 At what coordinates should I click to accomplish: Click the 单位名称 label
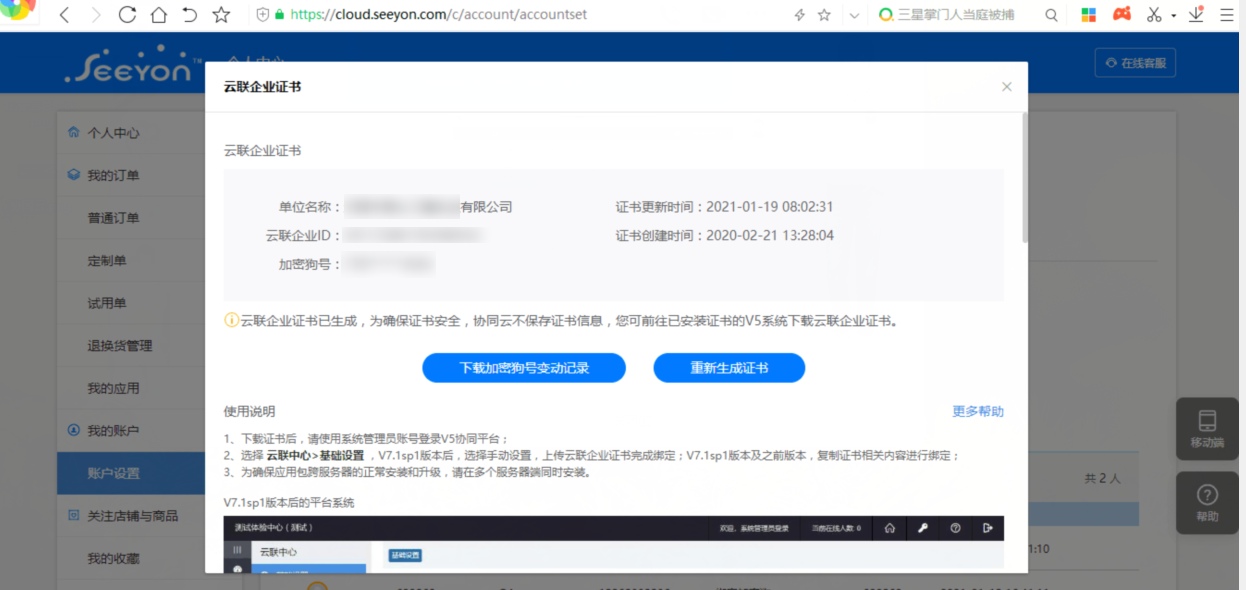(x=310, y=208)
